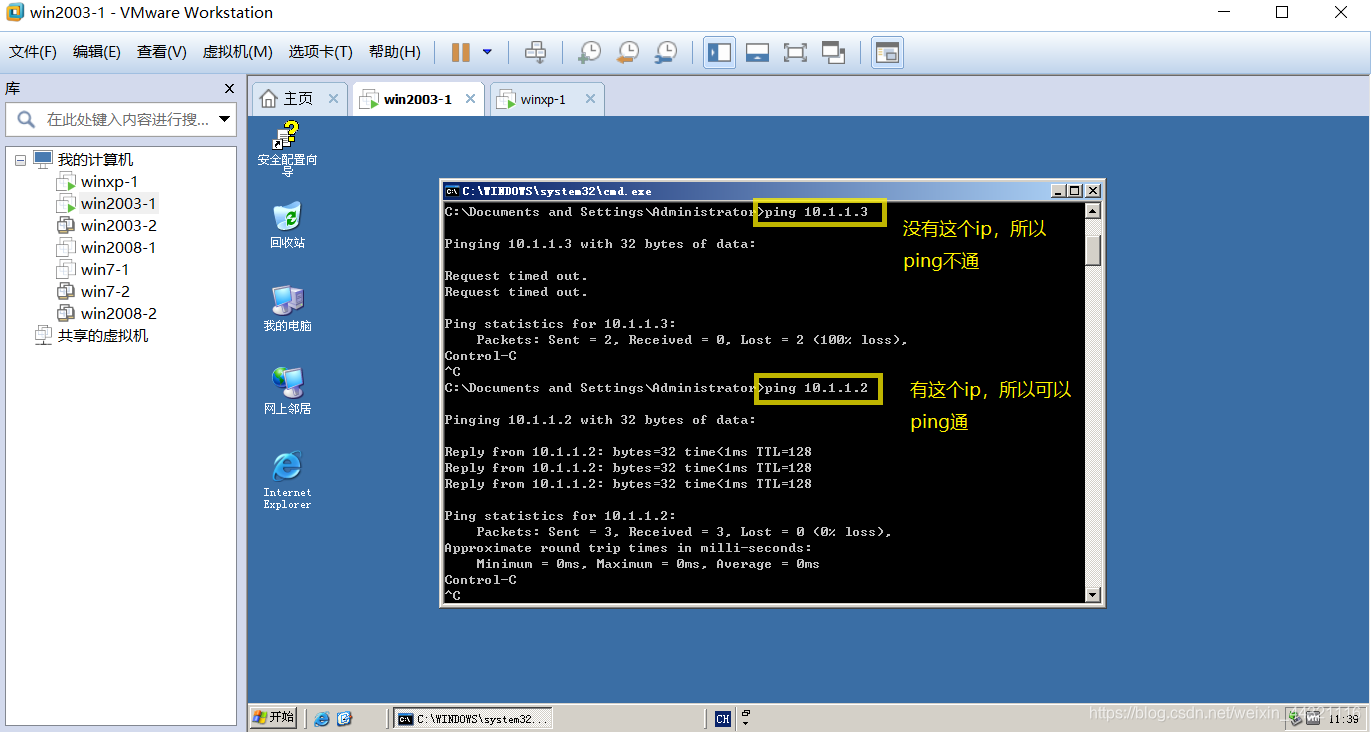The width and height of the screenshot is (1371, 732).
Task: Click the 回收站 desktop icon
Action: [x=287, y=225]
